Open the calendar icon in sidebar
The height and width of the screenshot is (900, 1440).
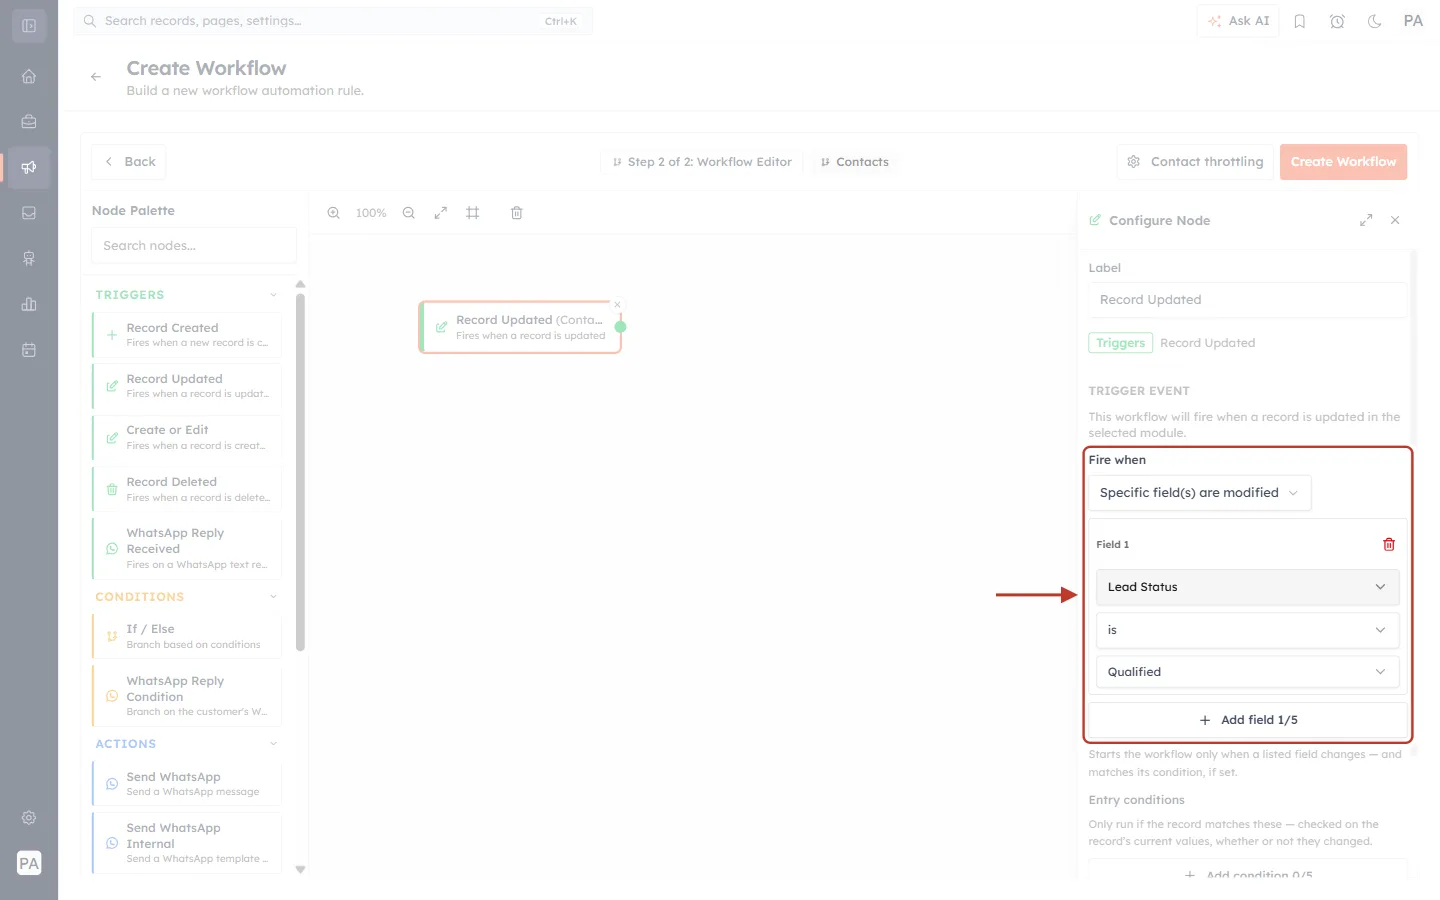(x=29, y=350)
